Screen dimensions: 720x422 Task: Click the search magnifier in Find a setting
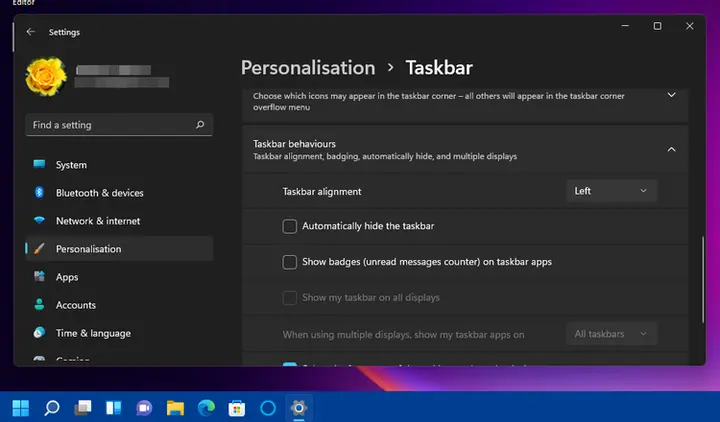(x=200, y=124)
